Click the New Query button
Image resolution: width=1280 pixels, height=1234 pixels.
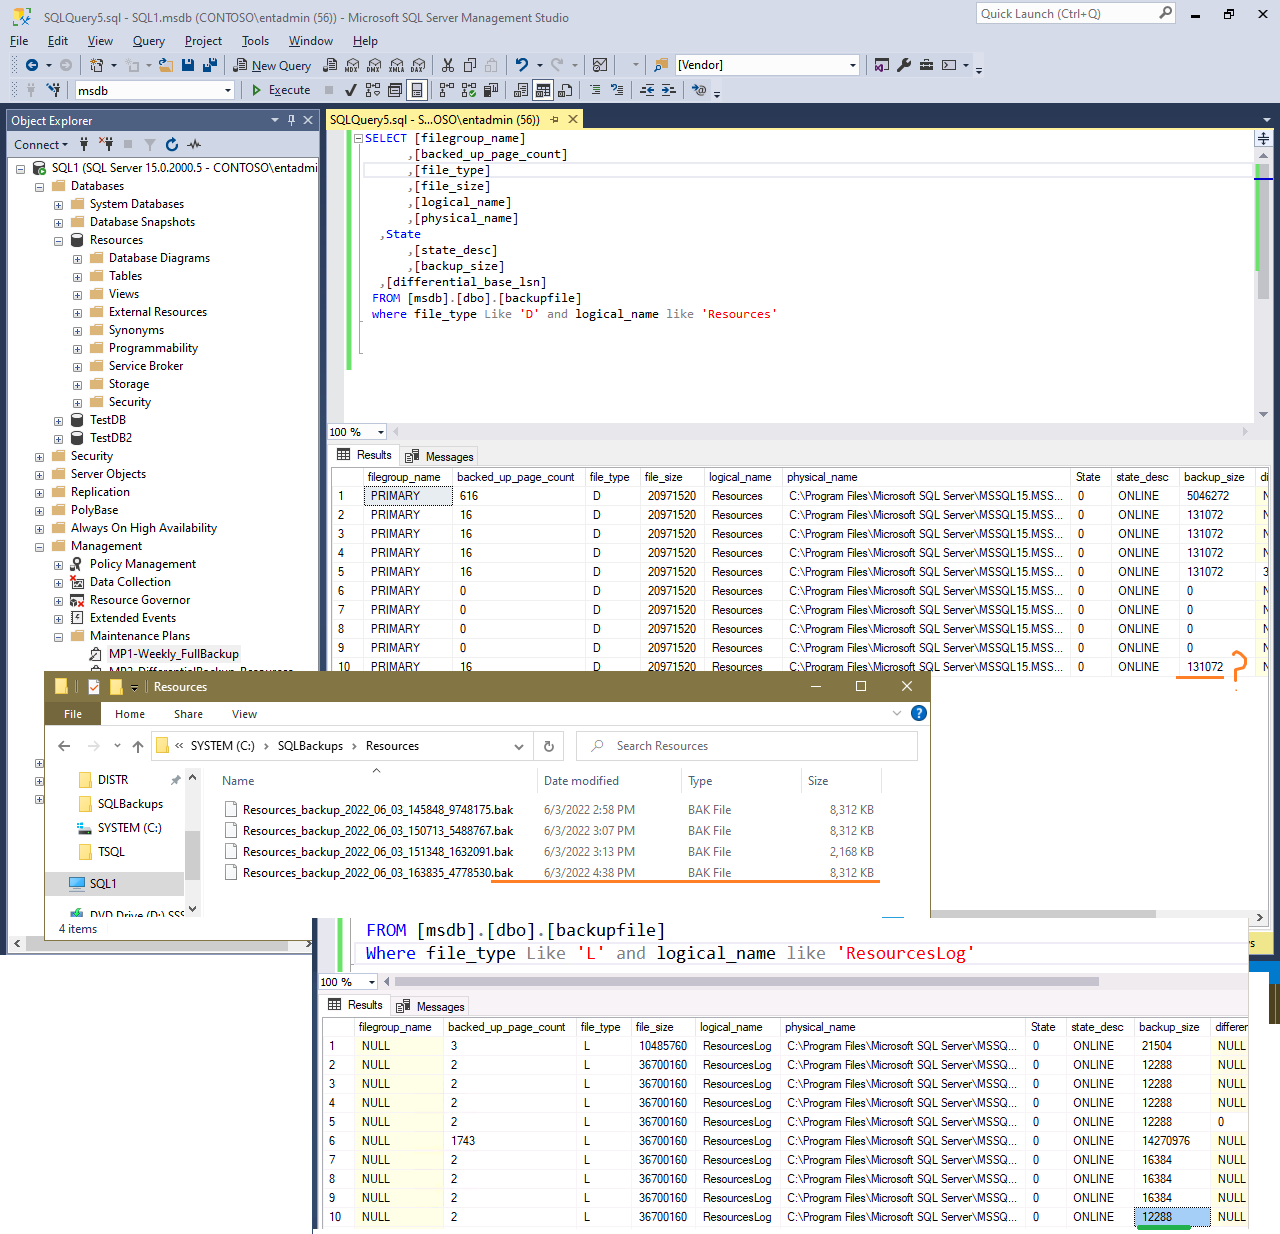tap(272, 65)
